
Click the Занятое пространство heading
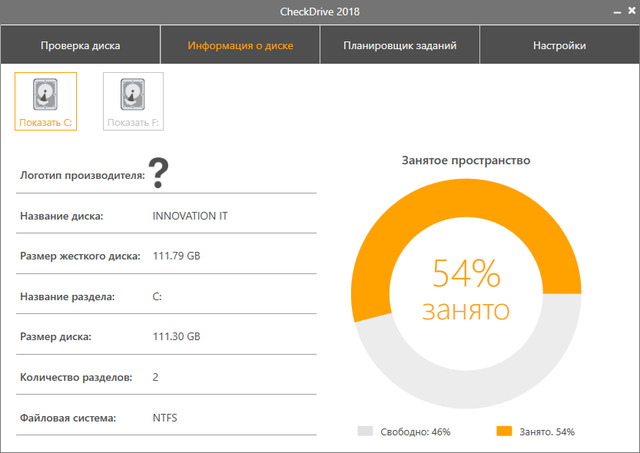click(x=466, y=160)
